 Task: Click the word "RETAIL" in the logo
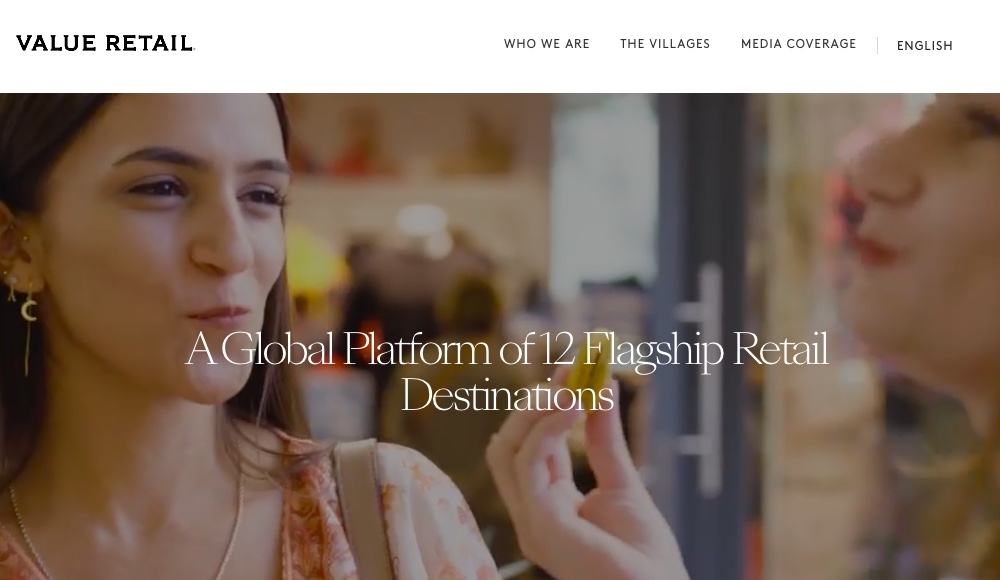click(x=149, y=43)
